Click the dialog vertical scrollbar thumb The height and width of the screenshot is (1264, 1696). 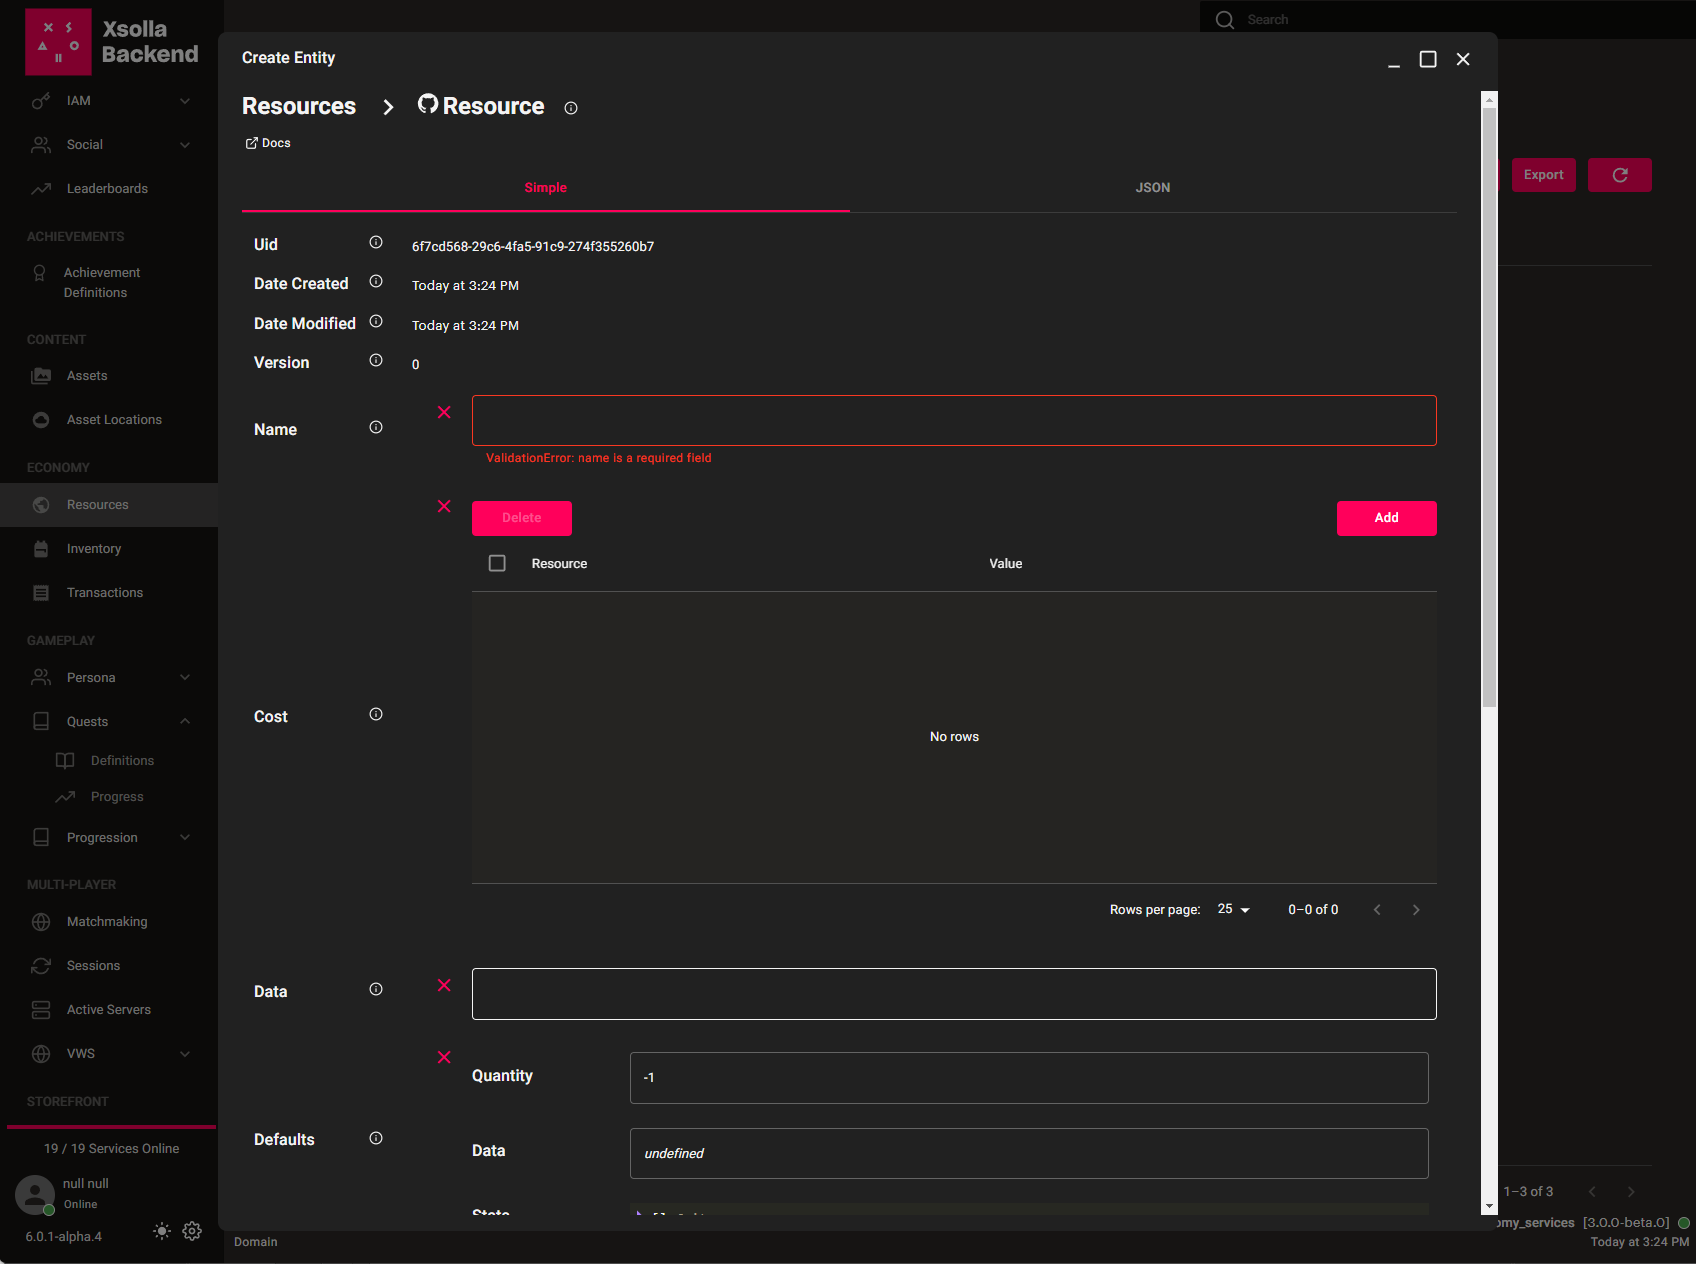click(1490, 407)
